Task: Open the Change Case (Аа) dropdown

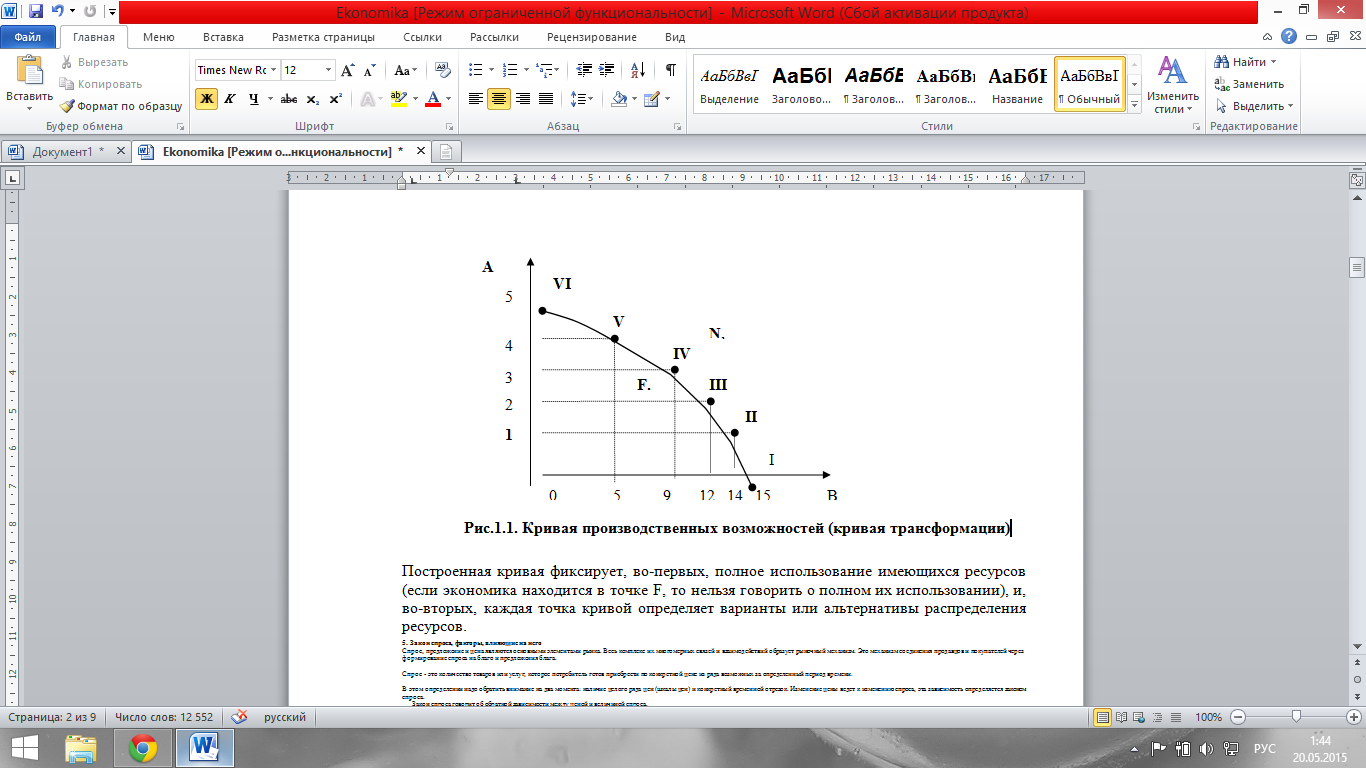Action: tap(406, 71)
